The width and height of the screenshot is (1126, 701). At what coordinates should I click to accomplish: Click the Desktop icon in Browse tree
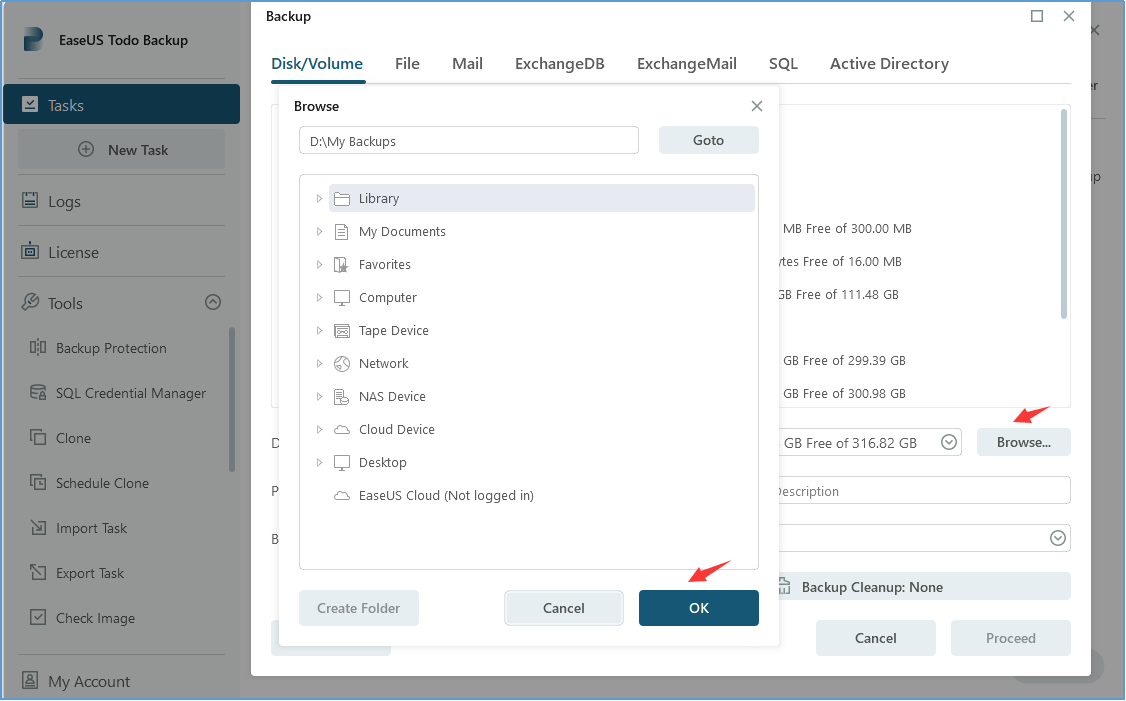(x=343, y=463)
